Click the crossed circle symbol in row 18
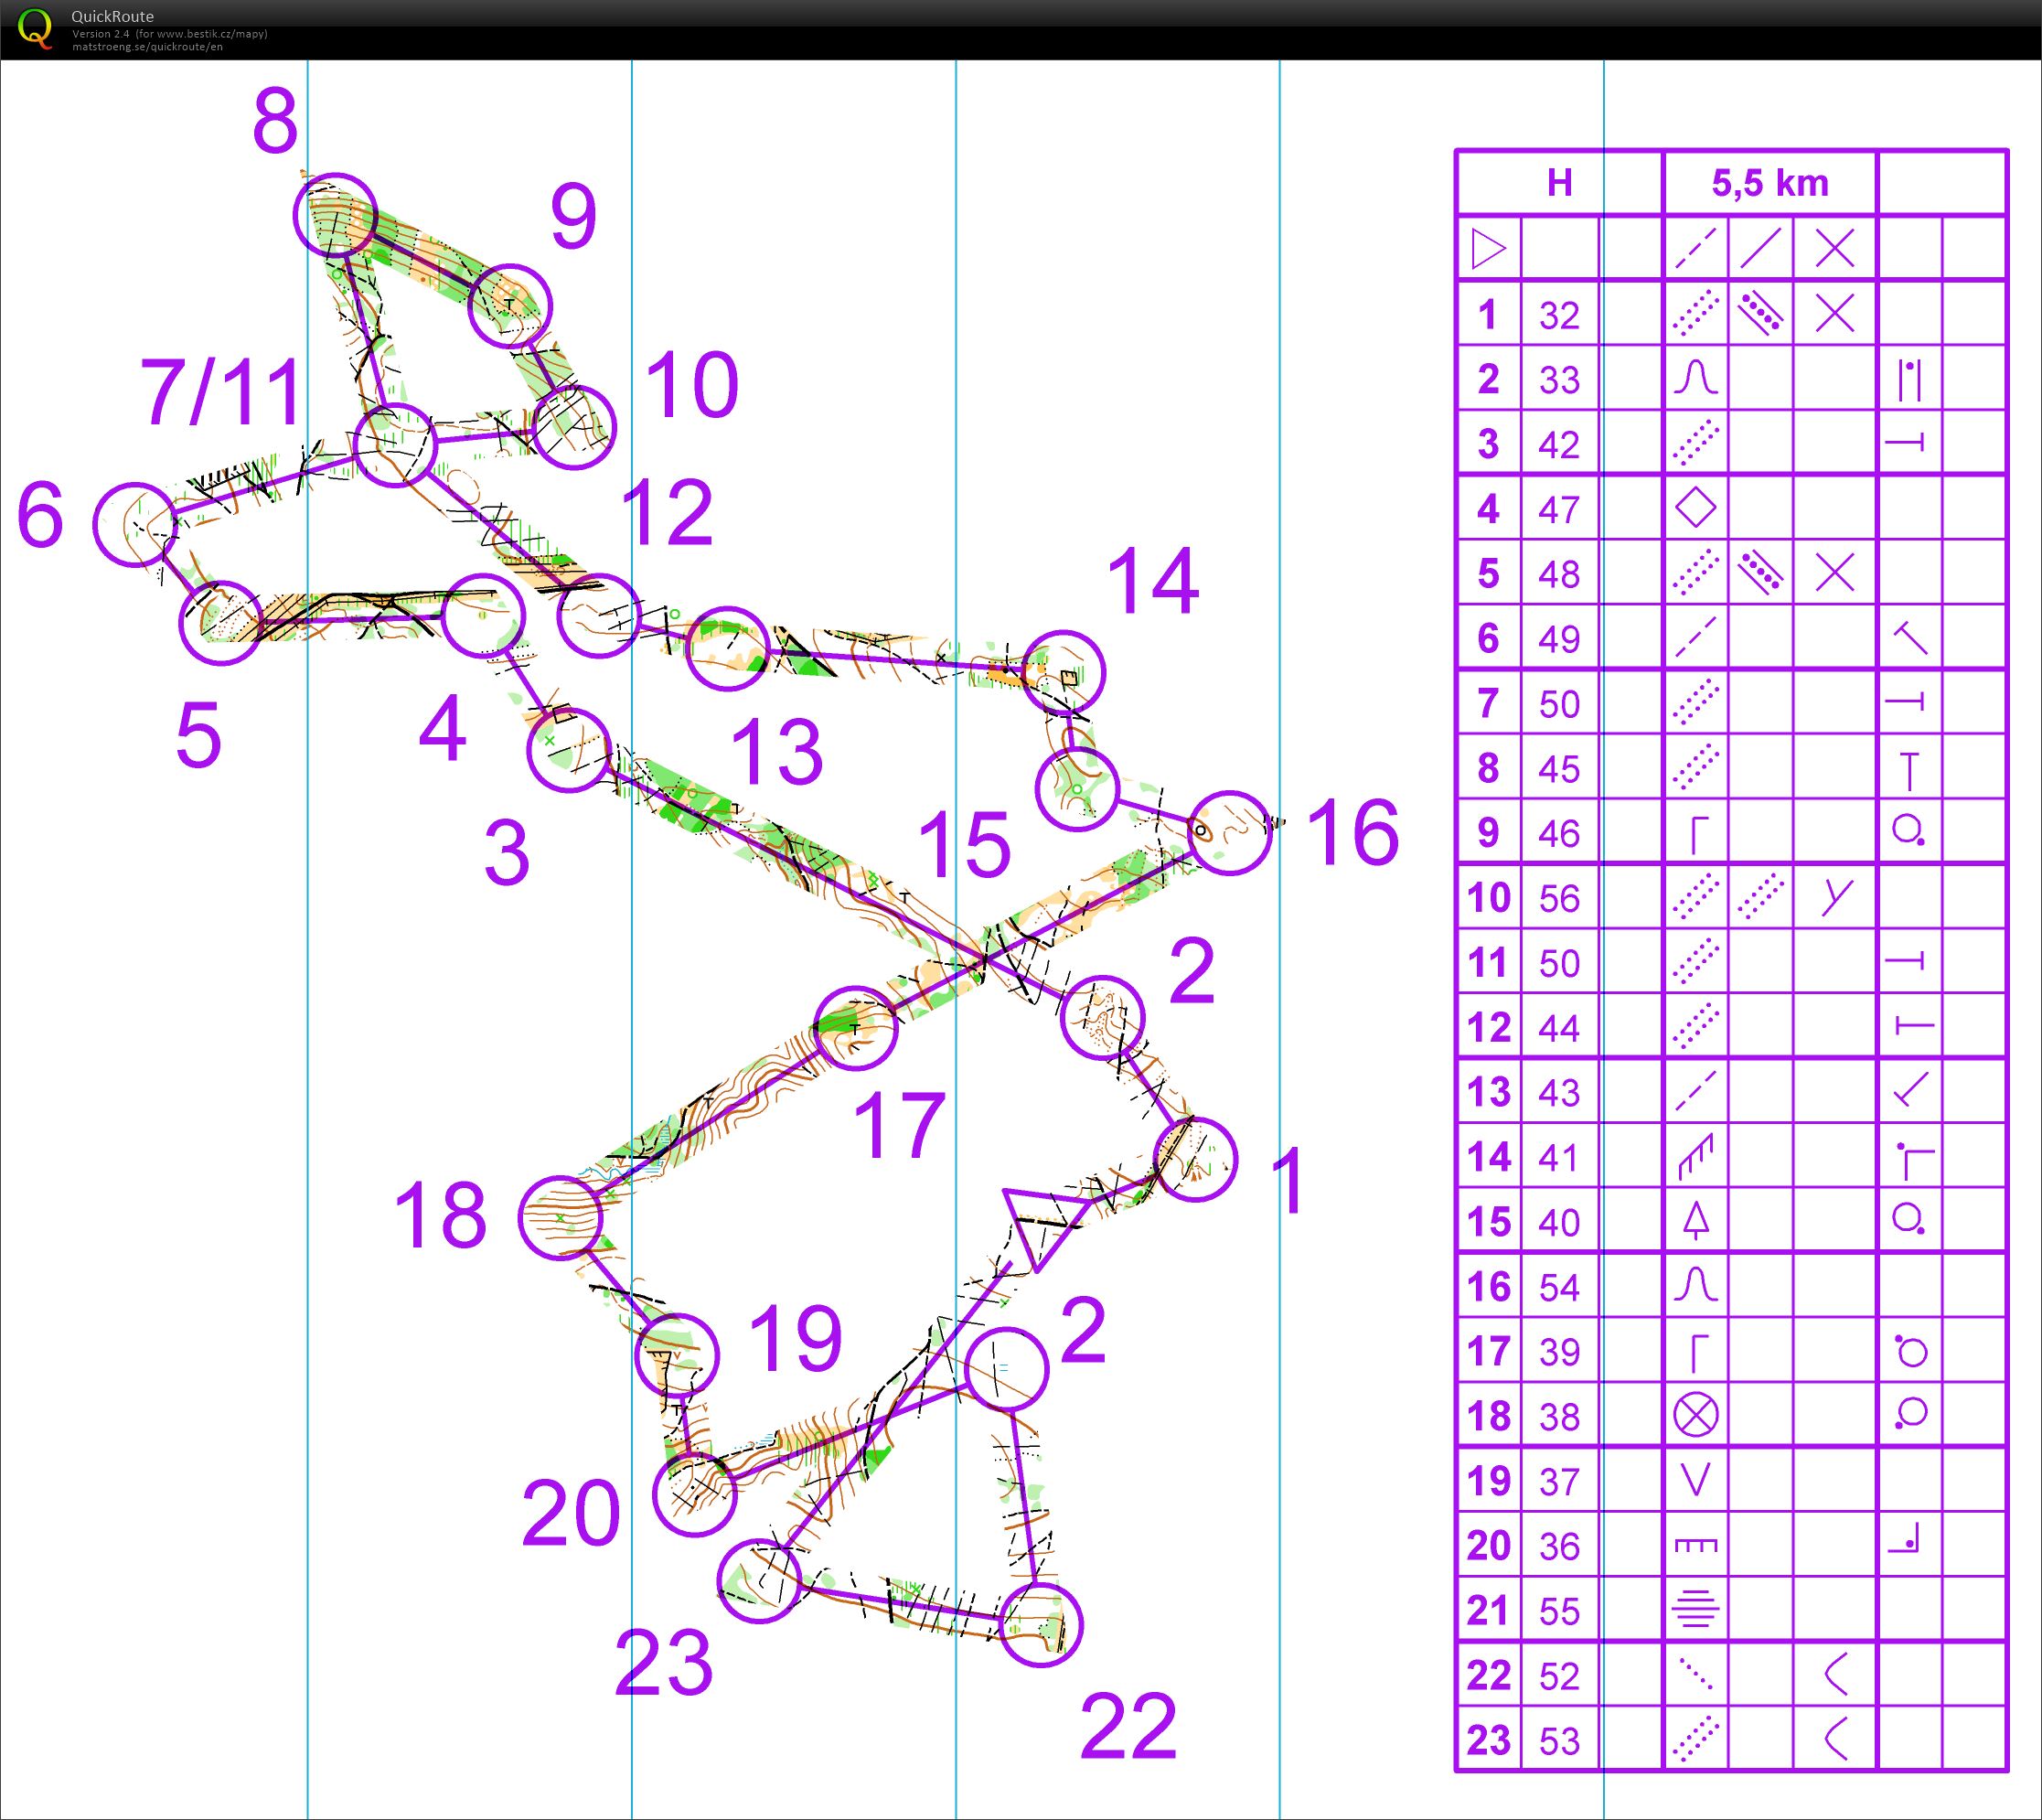The height and width of the screenshot is (1820, 2042). coord(1695,1416)
